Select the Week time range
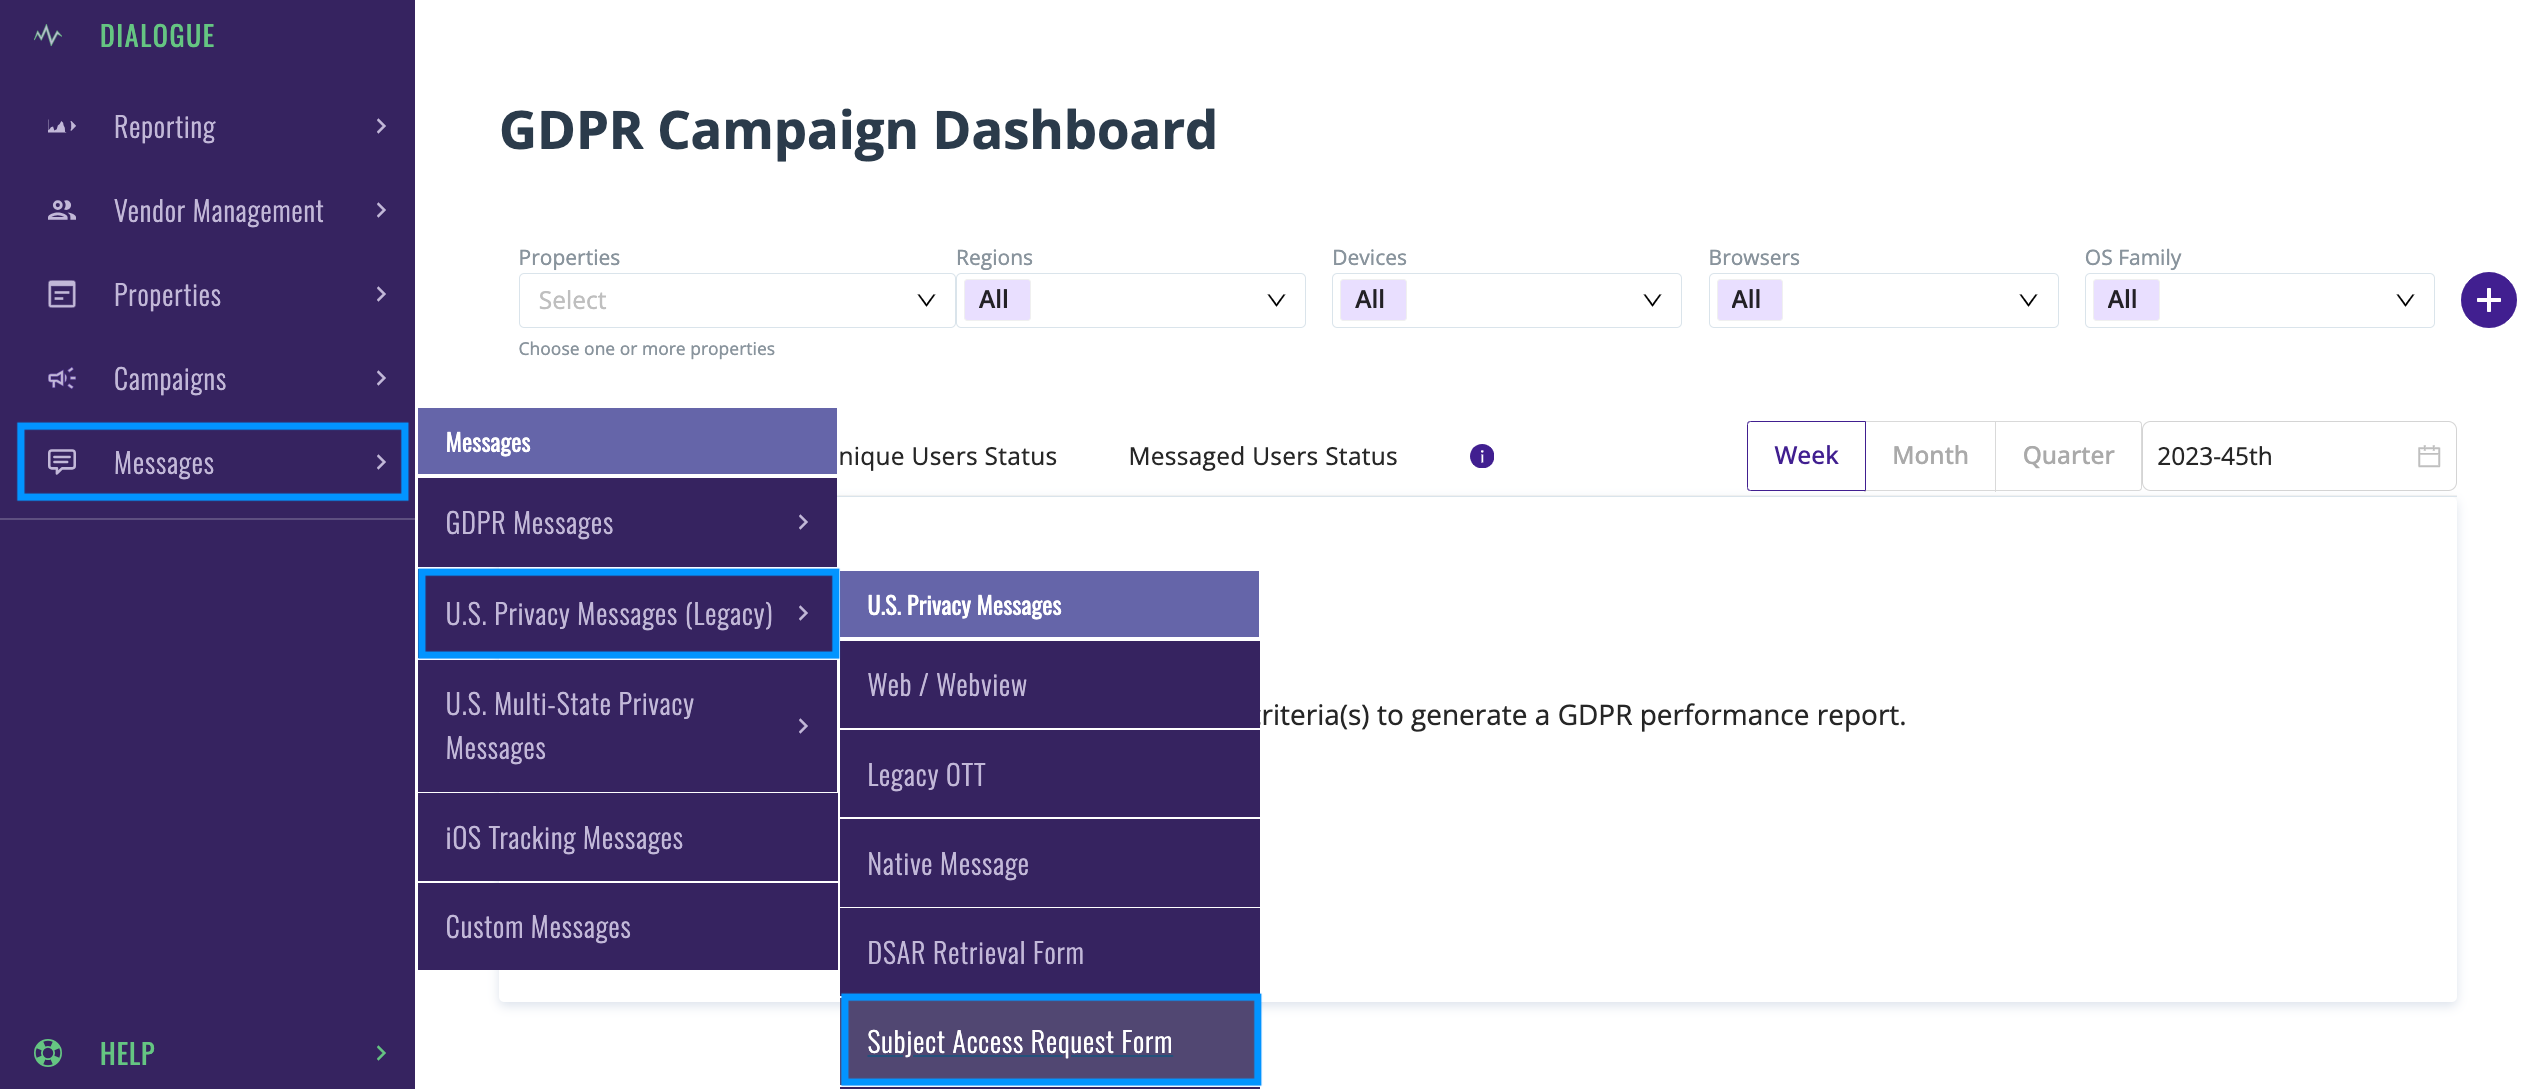Viewport: 2529px width, 1089px height. pos(1805,456)
